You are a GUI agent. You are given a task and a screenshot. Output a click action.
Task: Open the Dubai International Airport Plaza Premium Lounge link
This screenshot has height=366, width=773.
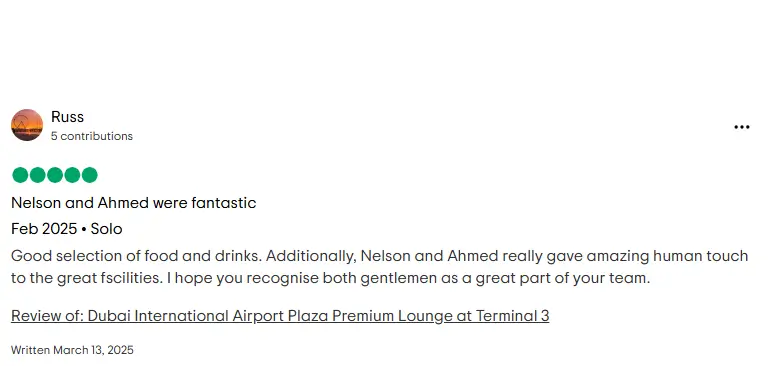click(280, 316)
